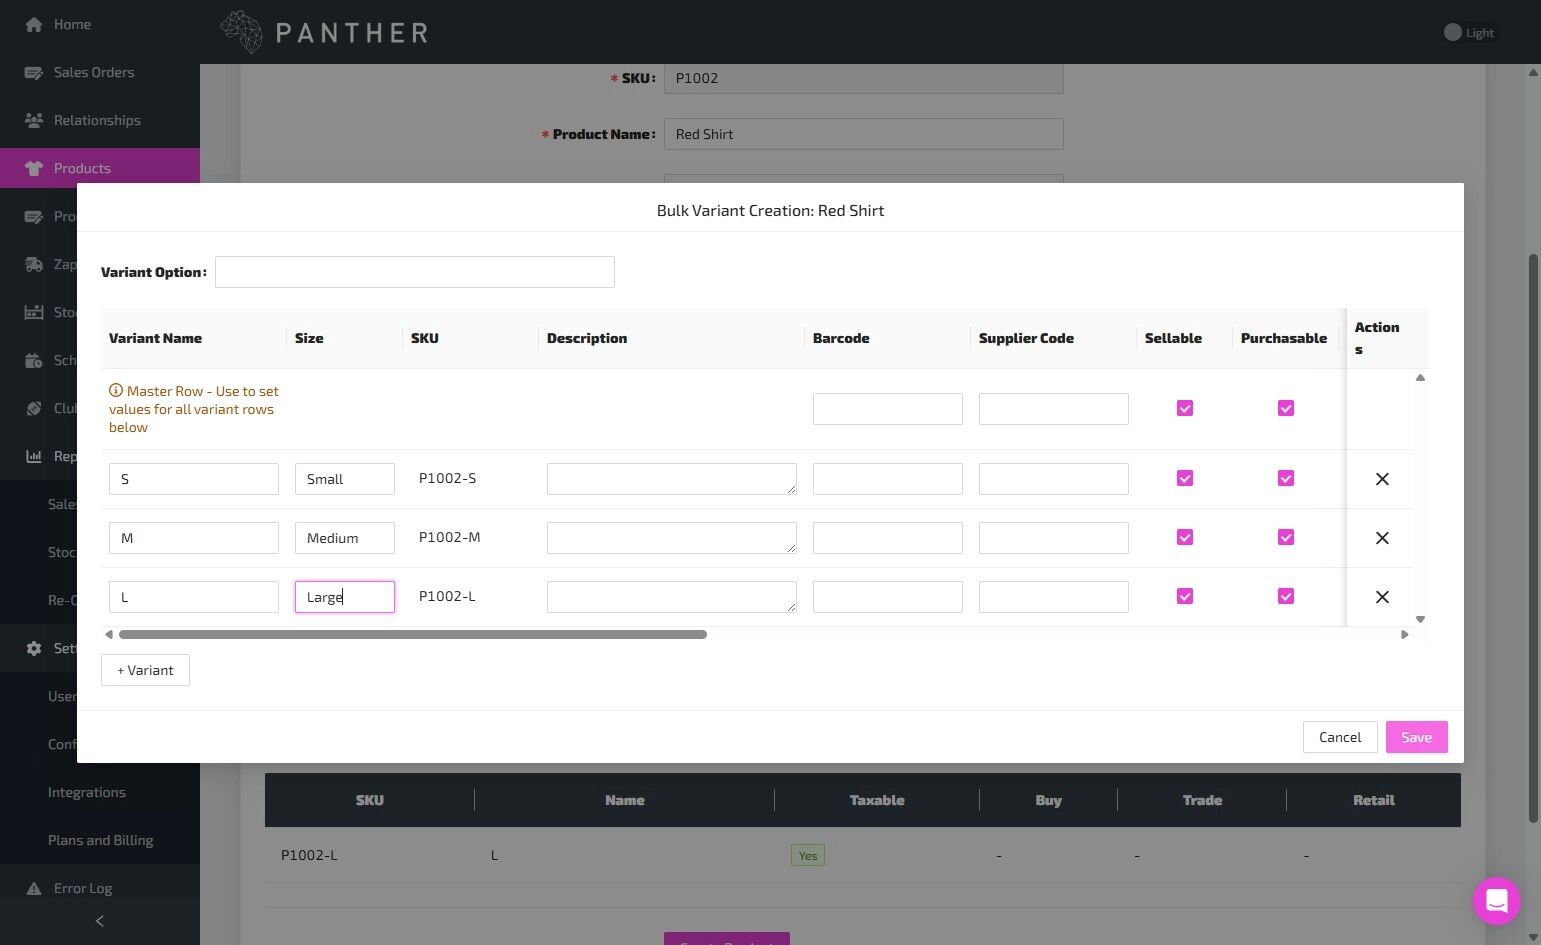Open Plans and Billing
The width and height of the screenshot is (1541, 945).
(100, 840)
